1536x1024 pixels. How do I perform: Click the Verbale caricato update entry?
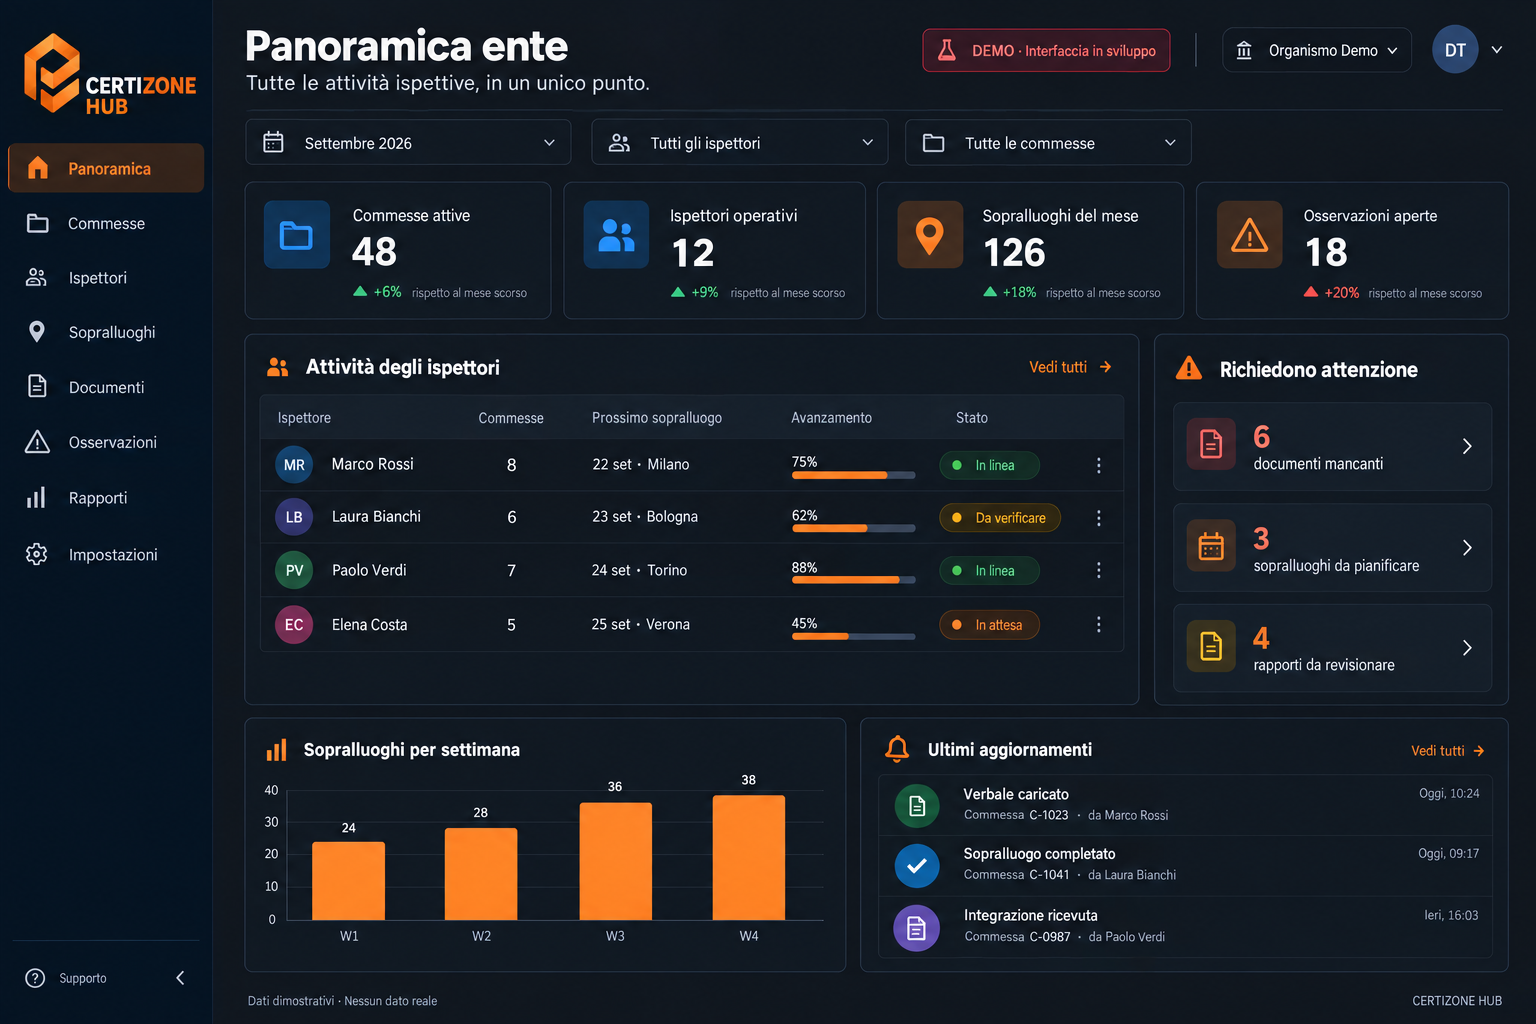[1186, 805]
